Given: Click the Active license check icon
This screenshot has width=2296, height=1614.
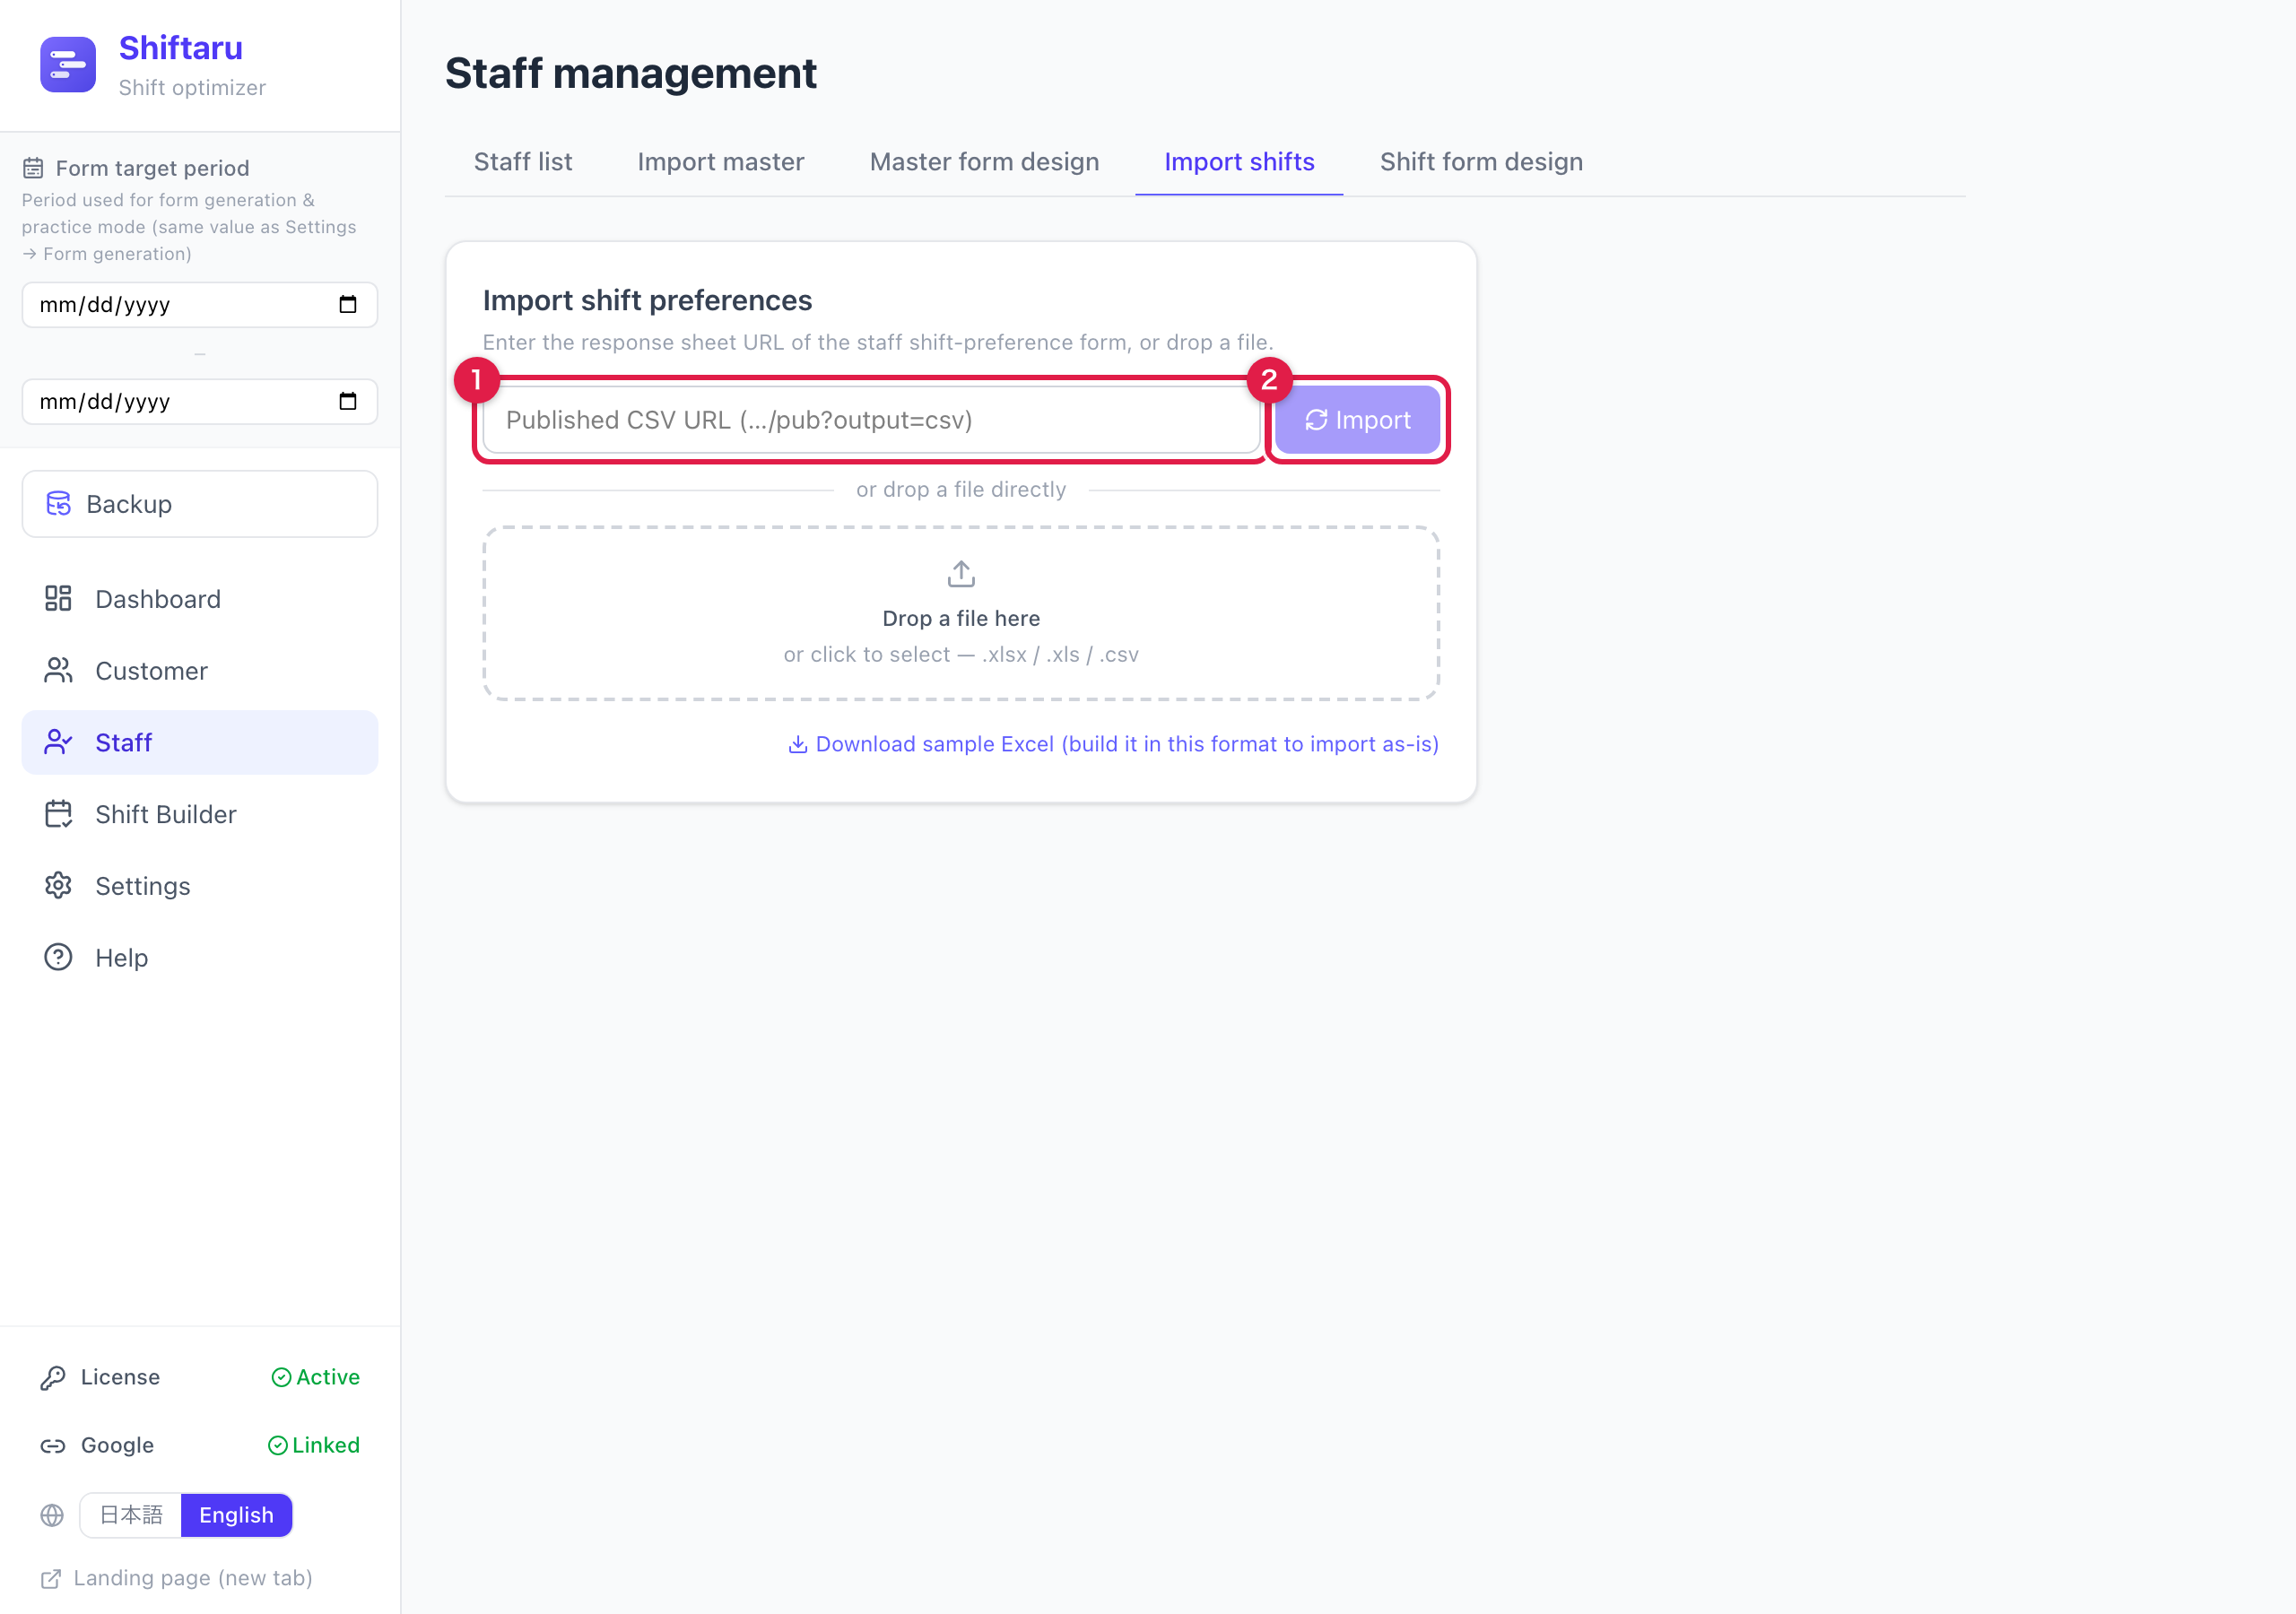Looking at the screenshot, I should [x=281, y=1377].
